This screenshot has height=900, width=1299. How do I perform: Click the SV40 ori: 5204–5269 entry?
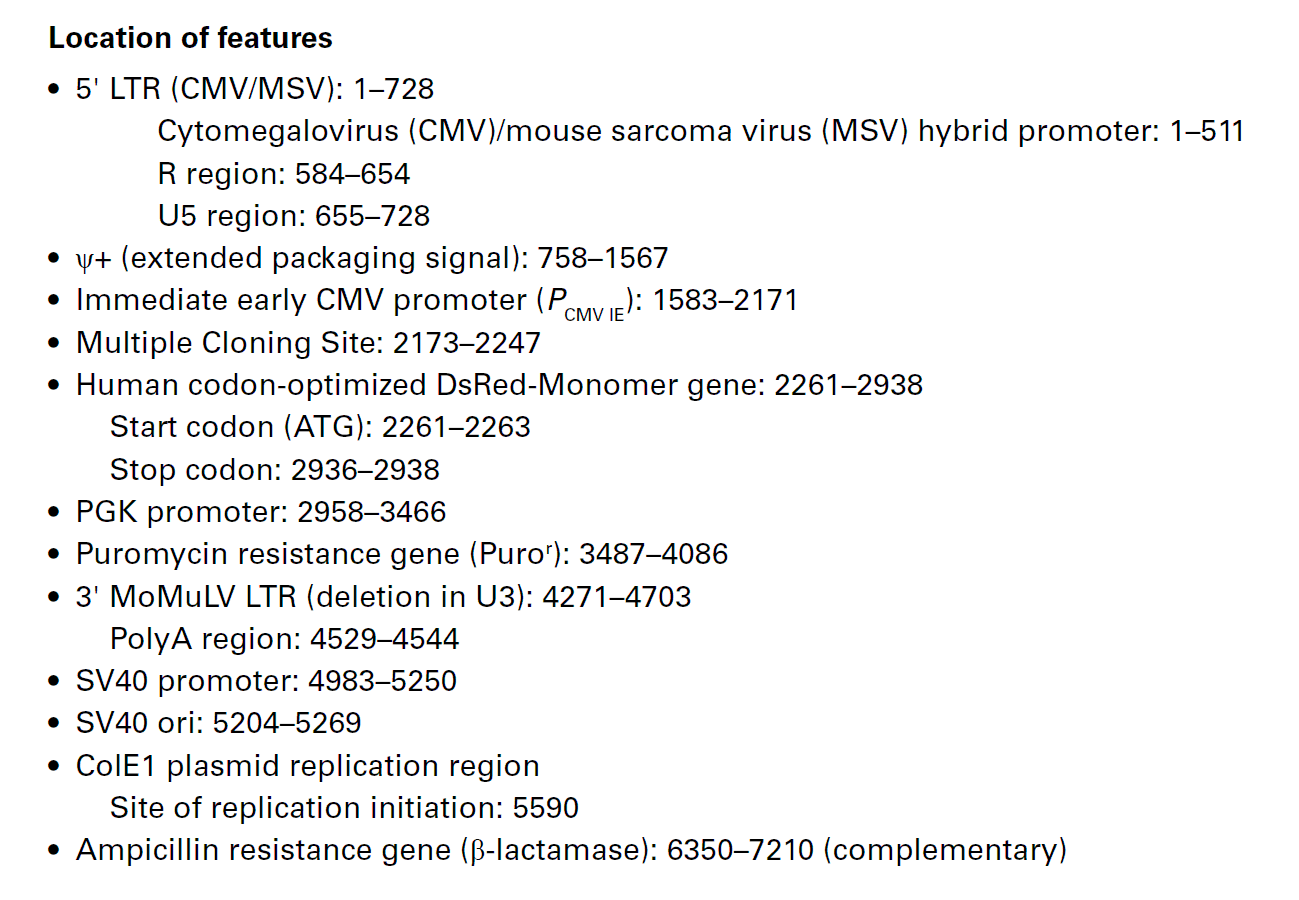click(x=219, y=723)
